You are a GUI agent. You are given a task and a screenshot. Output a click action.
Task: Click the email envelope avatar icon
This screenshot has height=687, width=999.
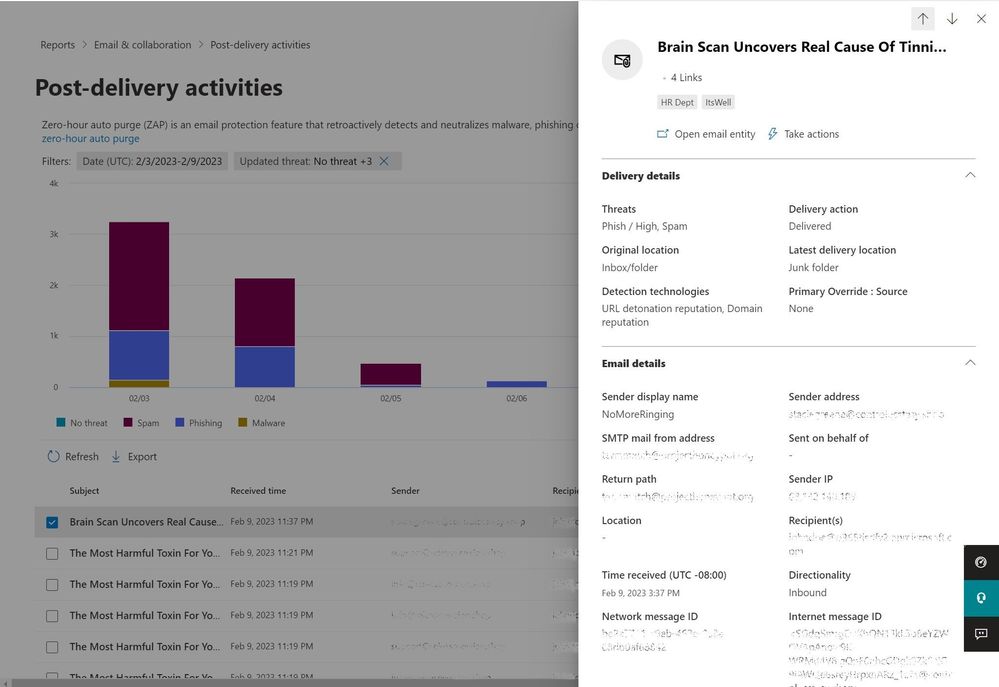point(622,60)
